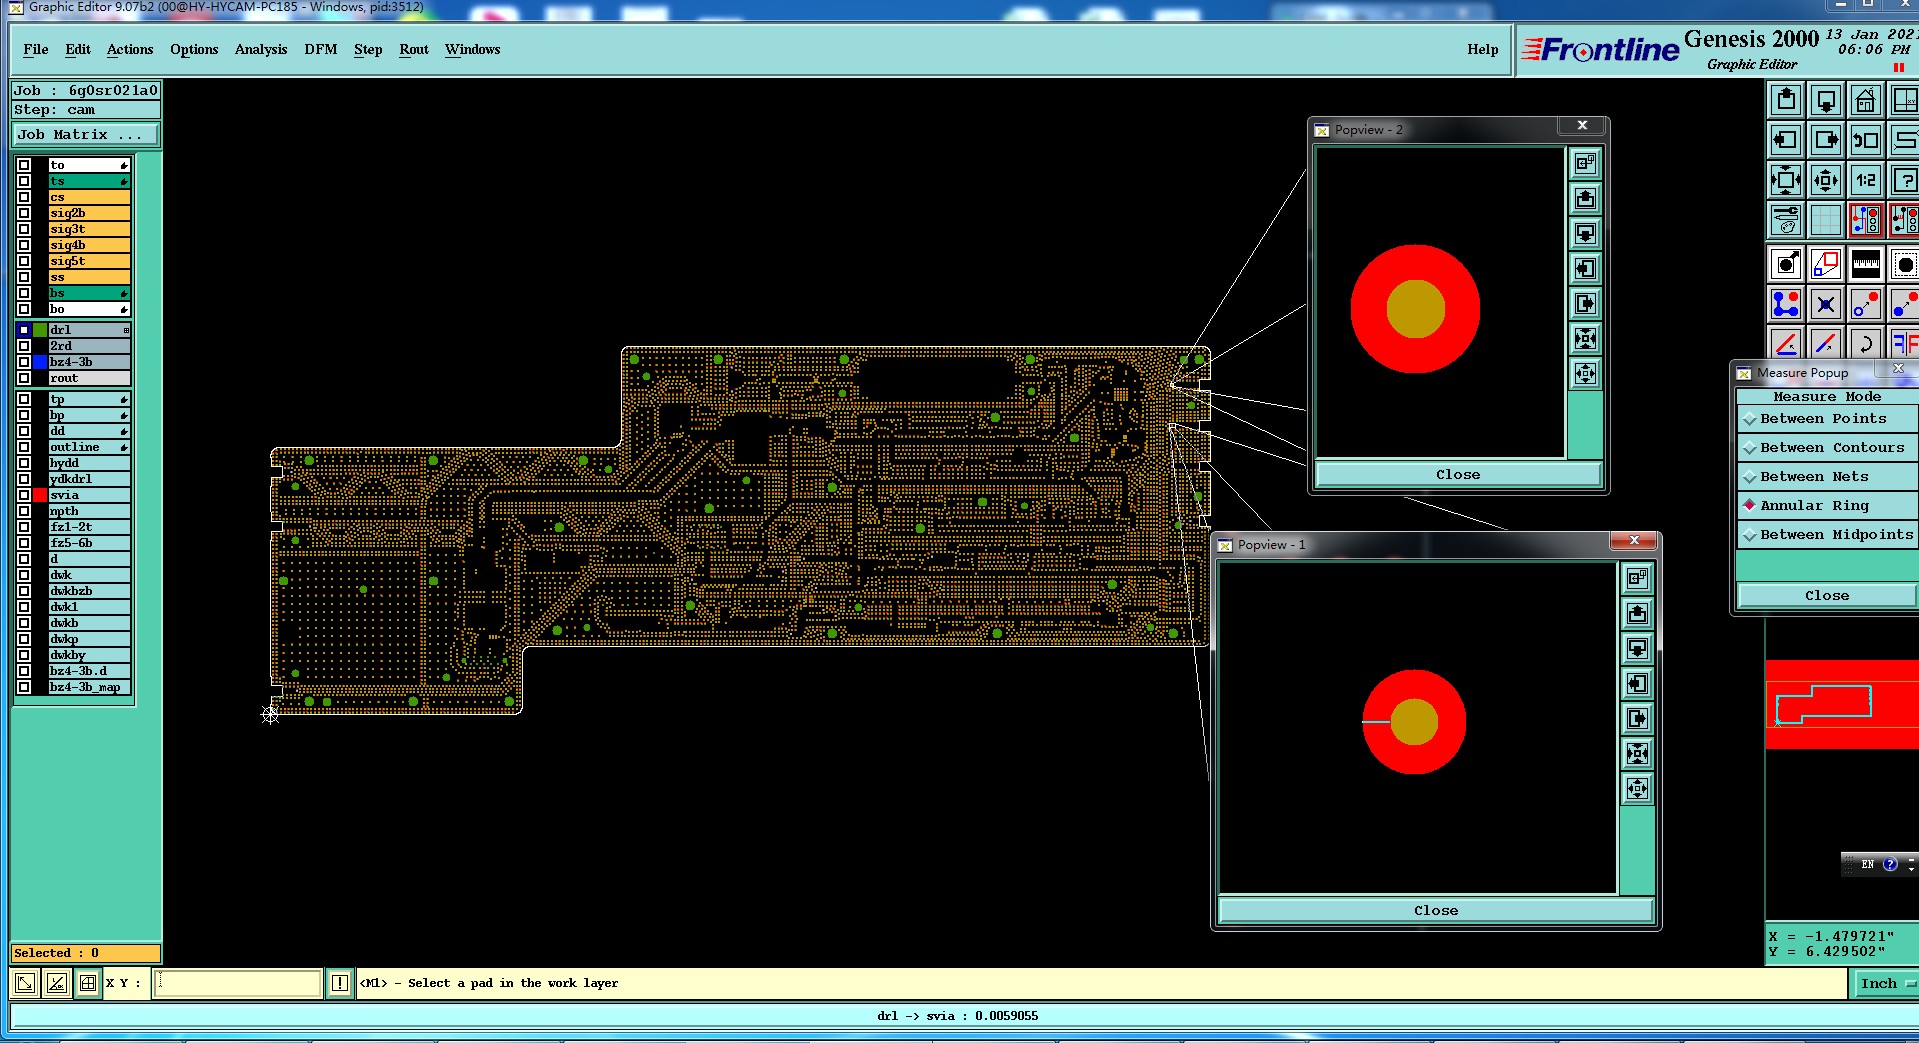This screenshot has width=1919, height=1043.
Task: Select the bz4-3b_map layer name
Action: (x=89, y=687)
